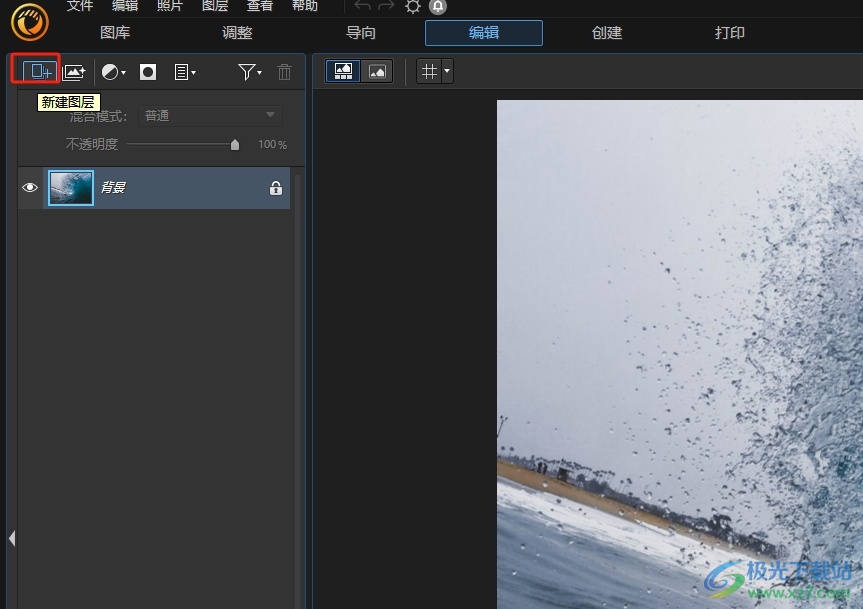
Task: Click the PhotoDirector logo icon
Action: click(30, 22)
